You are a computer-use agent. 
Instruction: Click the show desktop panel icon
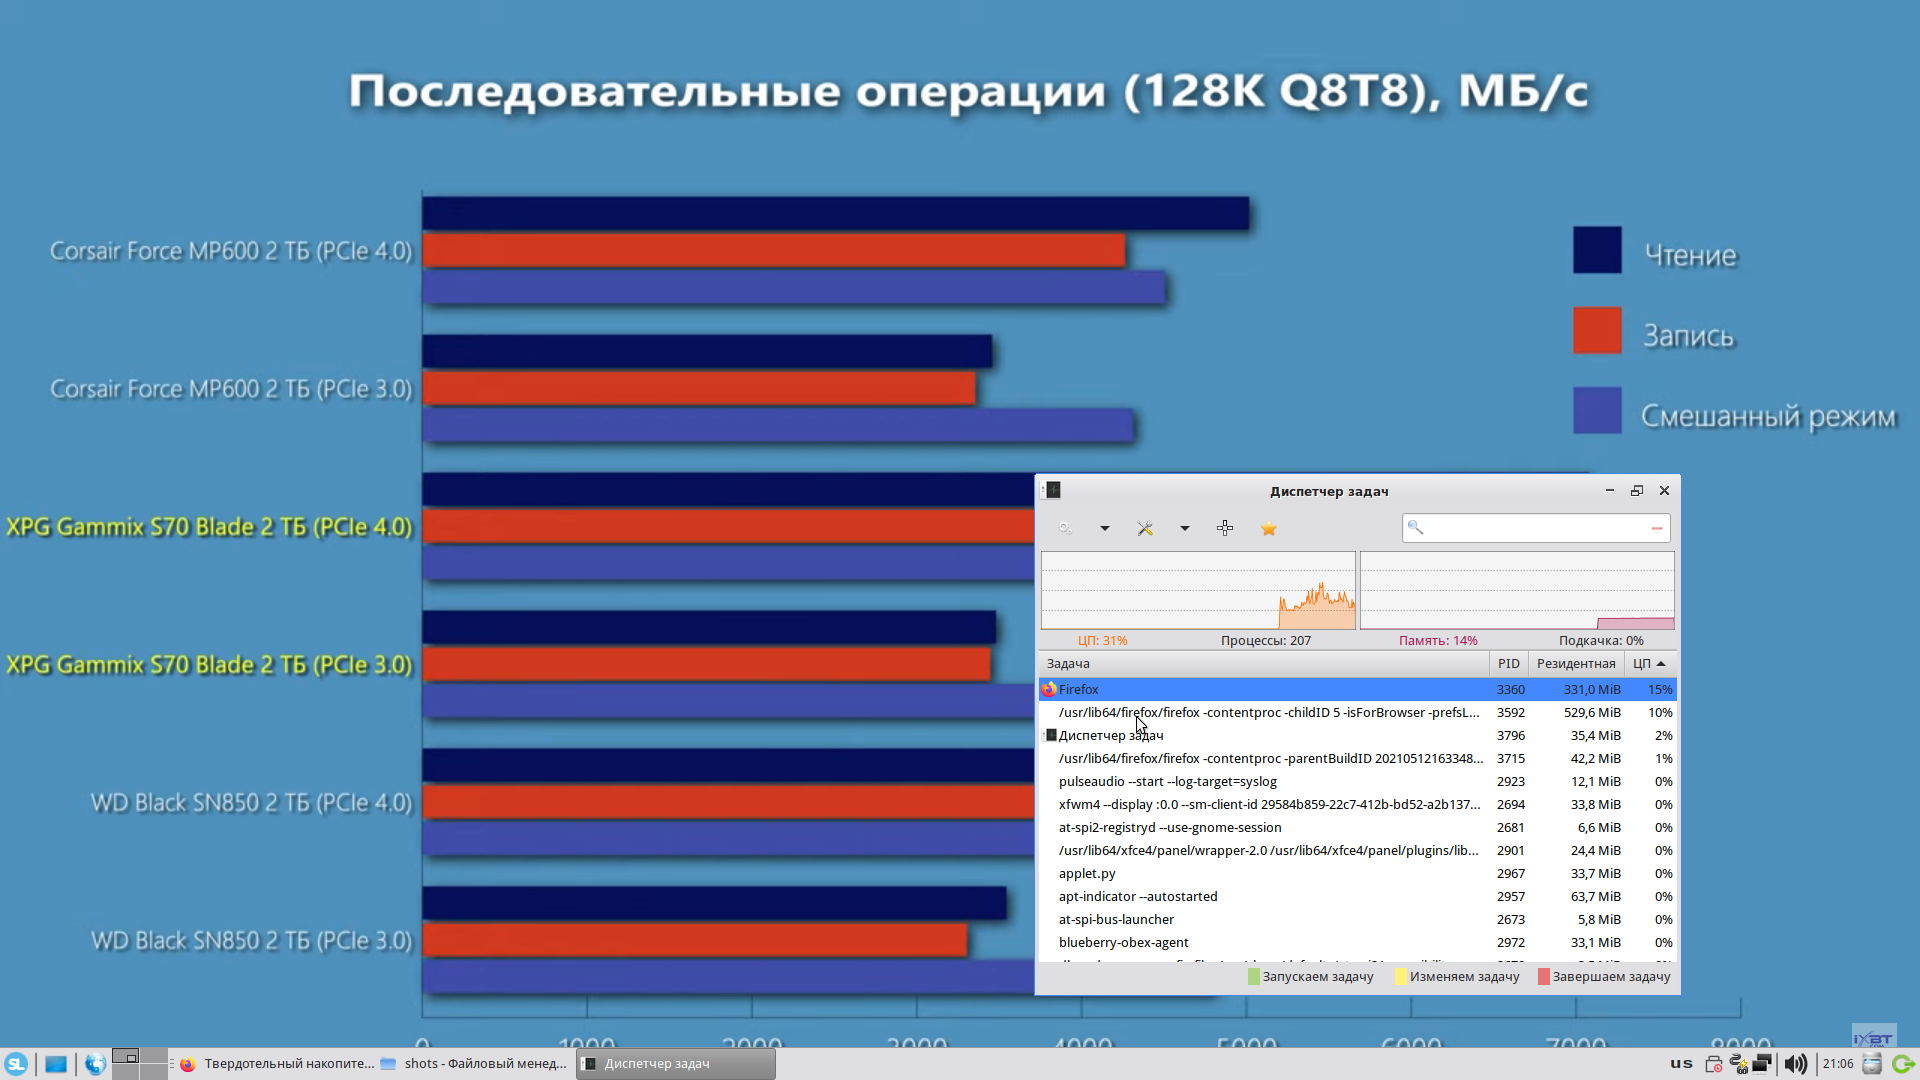click(x=56, y=1064)
